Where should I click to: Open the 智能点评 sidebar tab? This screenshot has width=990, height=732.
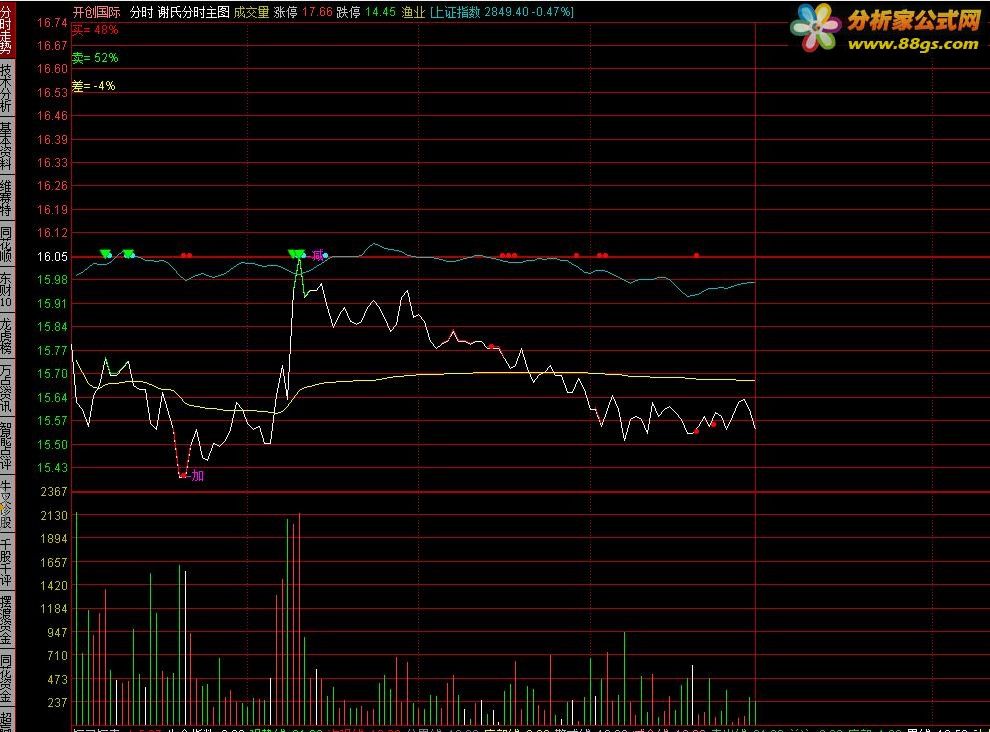[x=6, y=445]
